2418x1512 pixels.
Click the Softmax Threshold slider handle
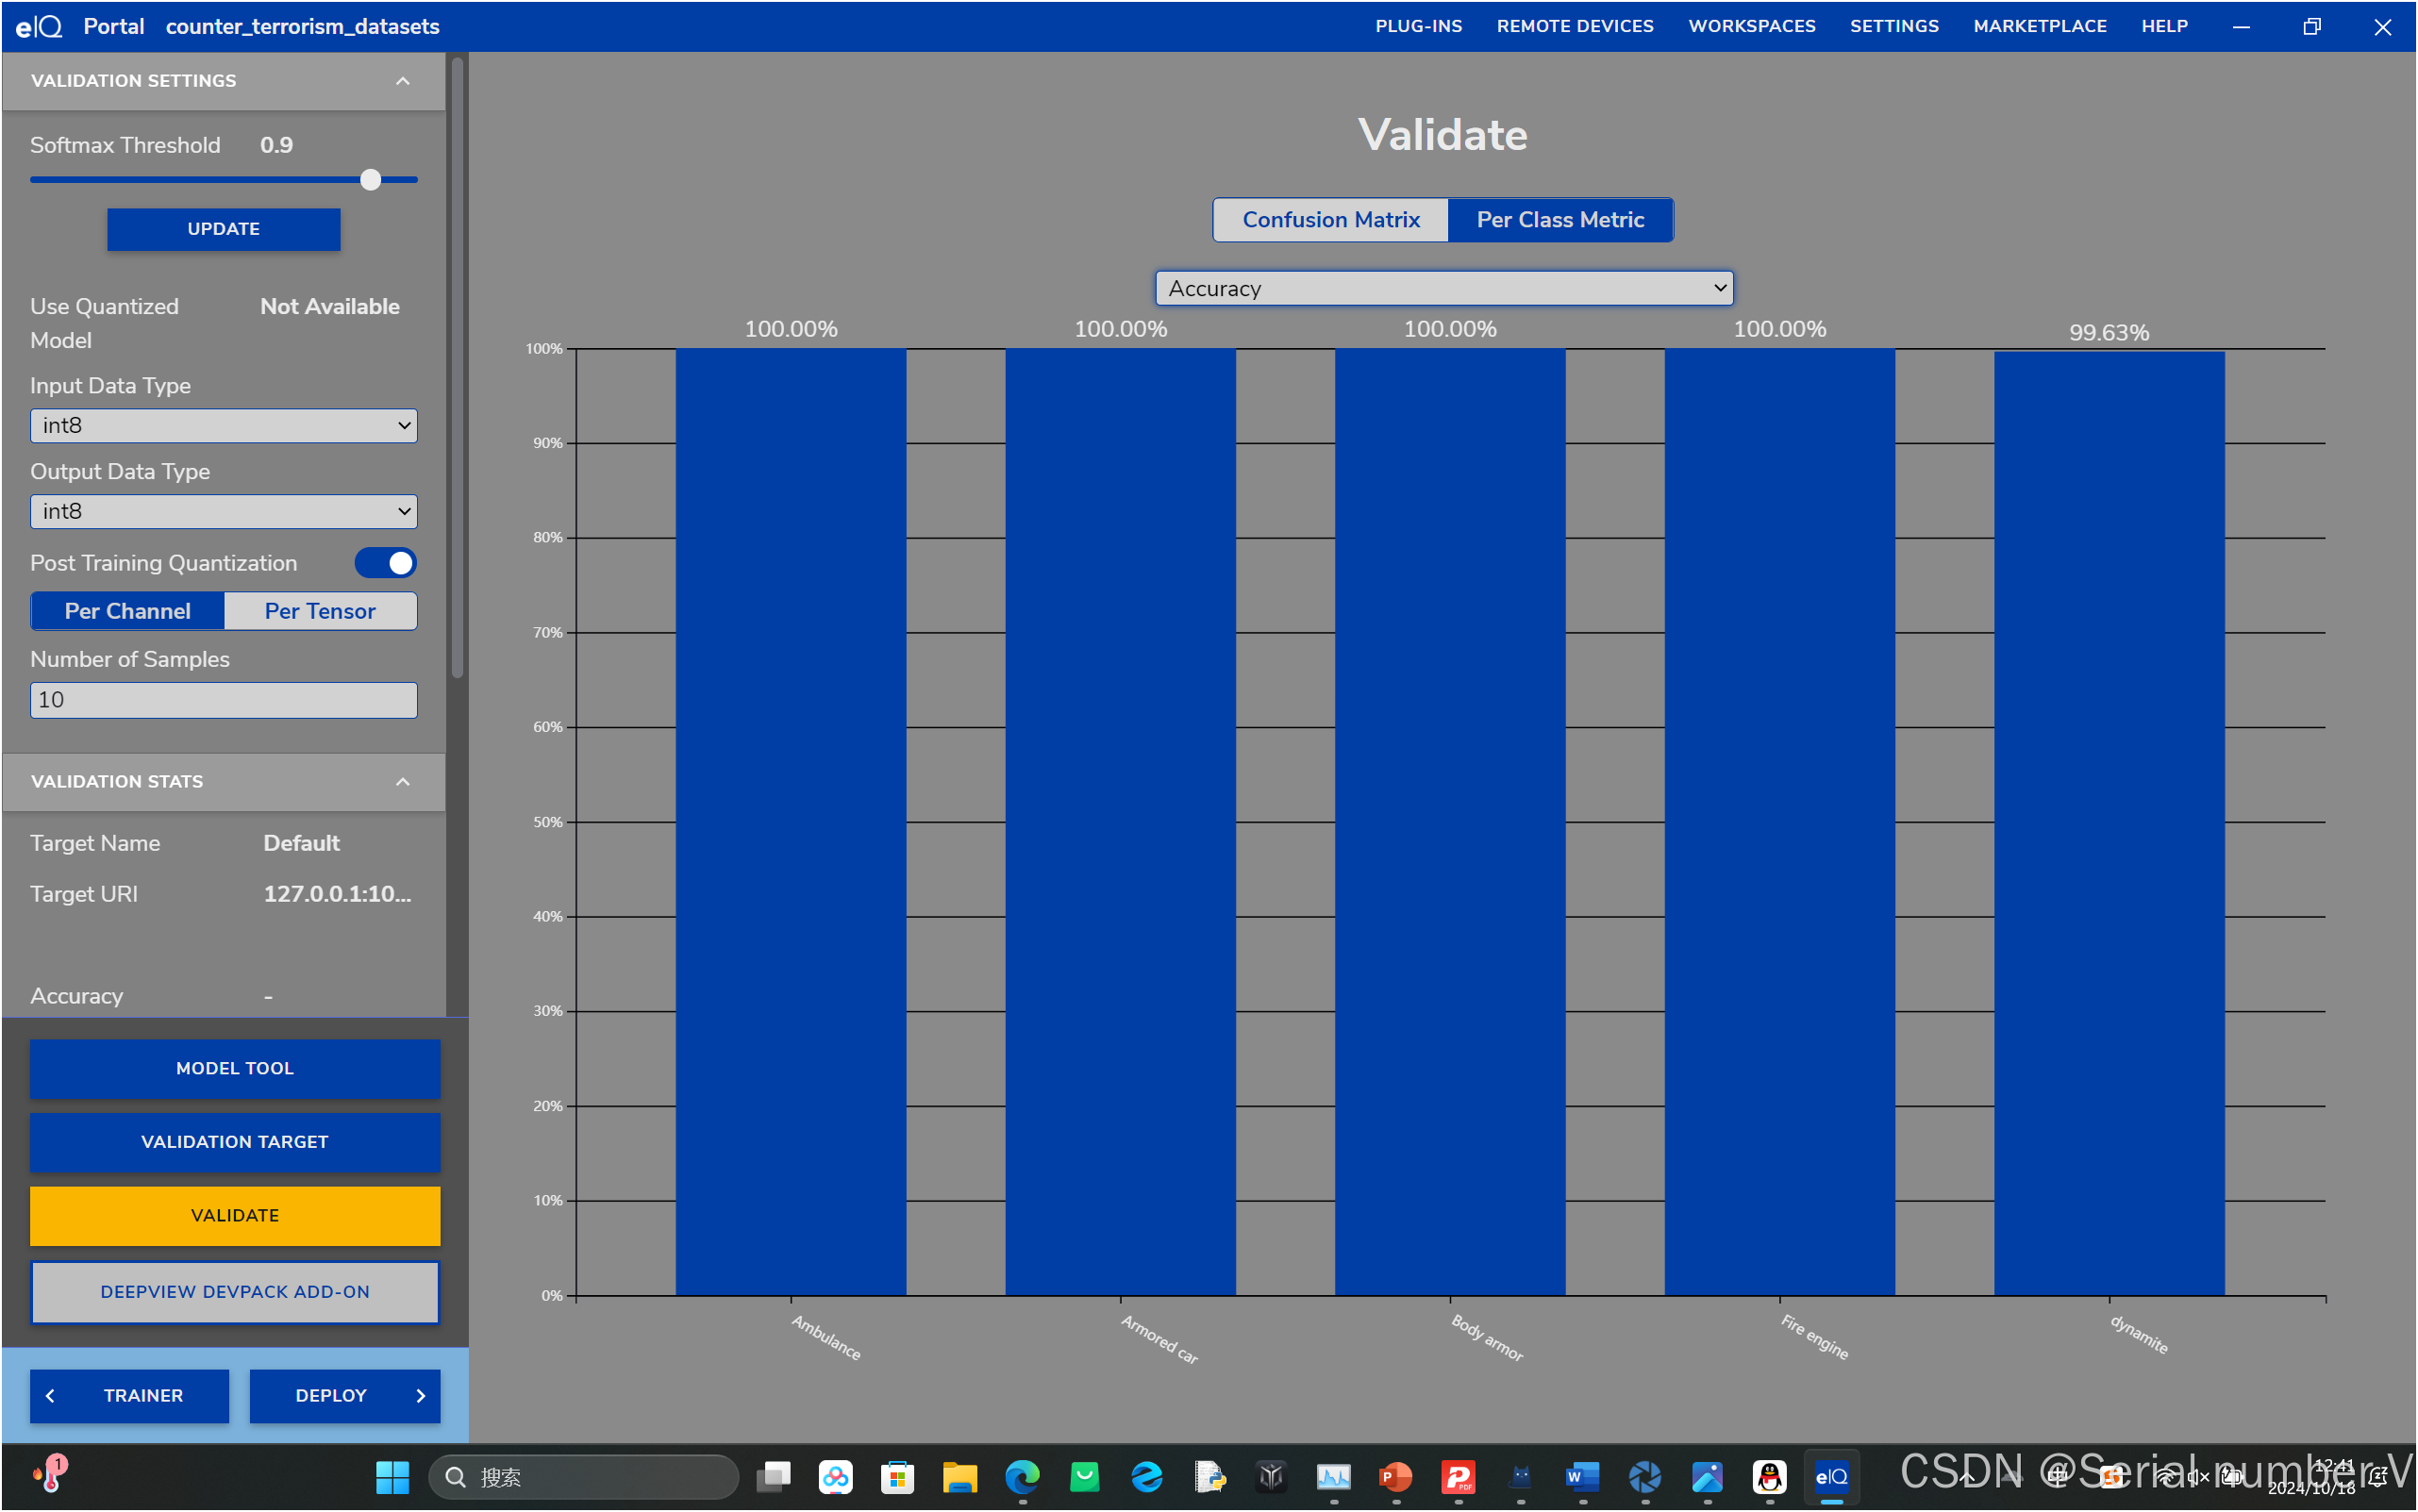[371, 180]
